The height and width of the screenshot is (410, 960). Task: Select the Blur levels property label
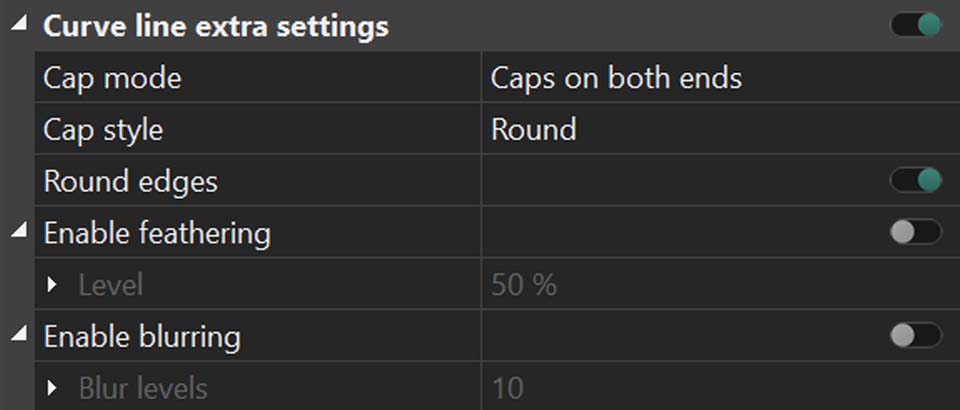point(144,389)
